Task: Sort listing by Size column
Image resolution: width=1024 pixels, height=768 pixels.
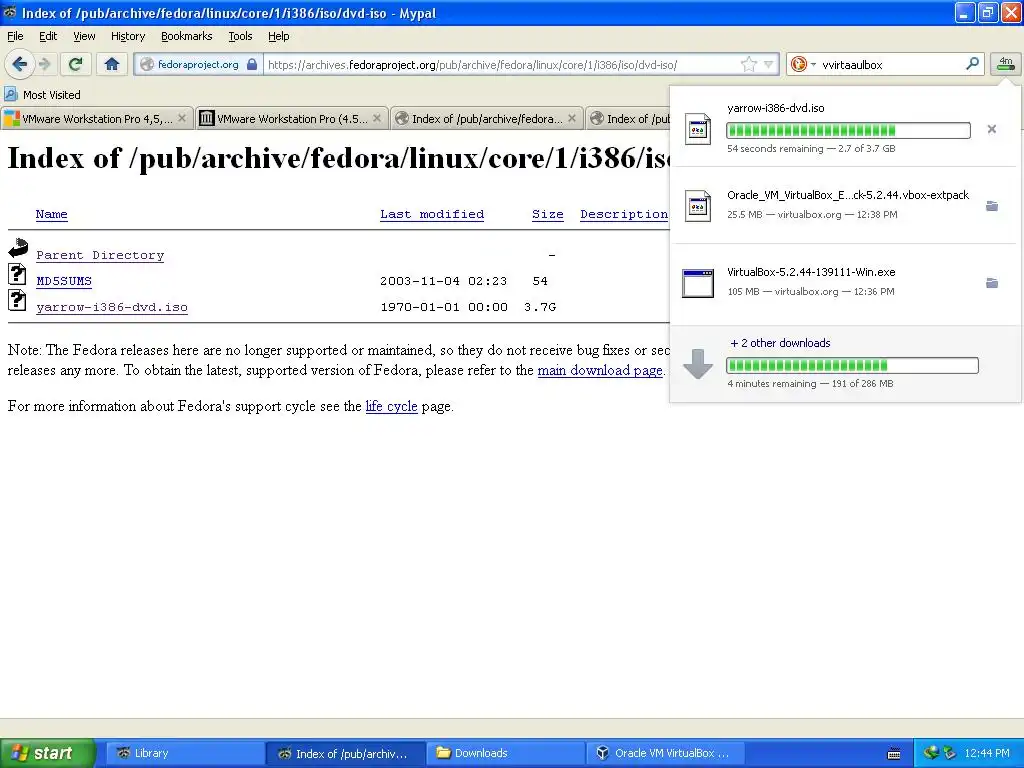Action: click(x=547, y=214)
